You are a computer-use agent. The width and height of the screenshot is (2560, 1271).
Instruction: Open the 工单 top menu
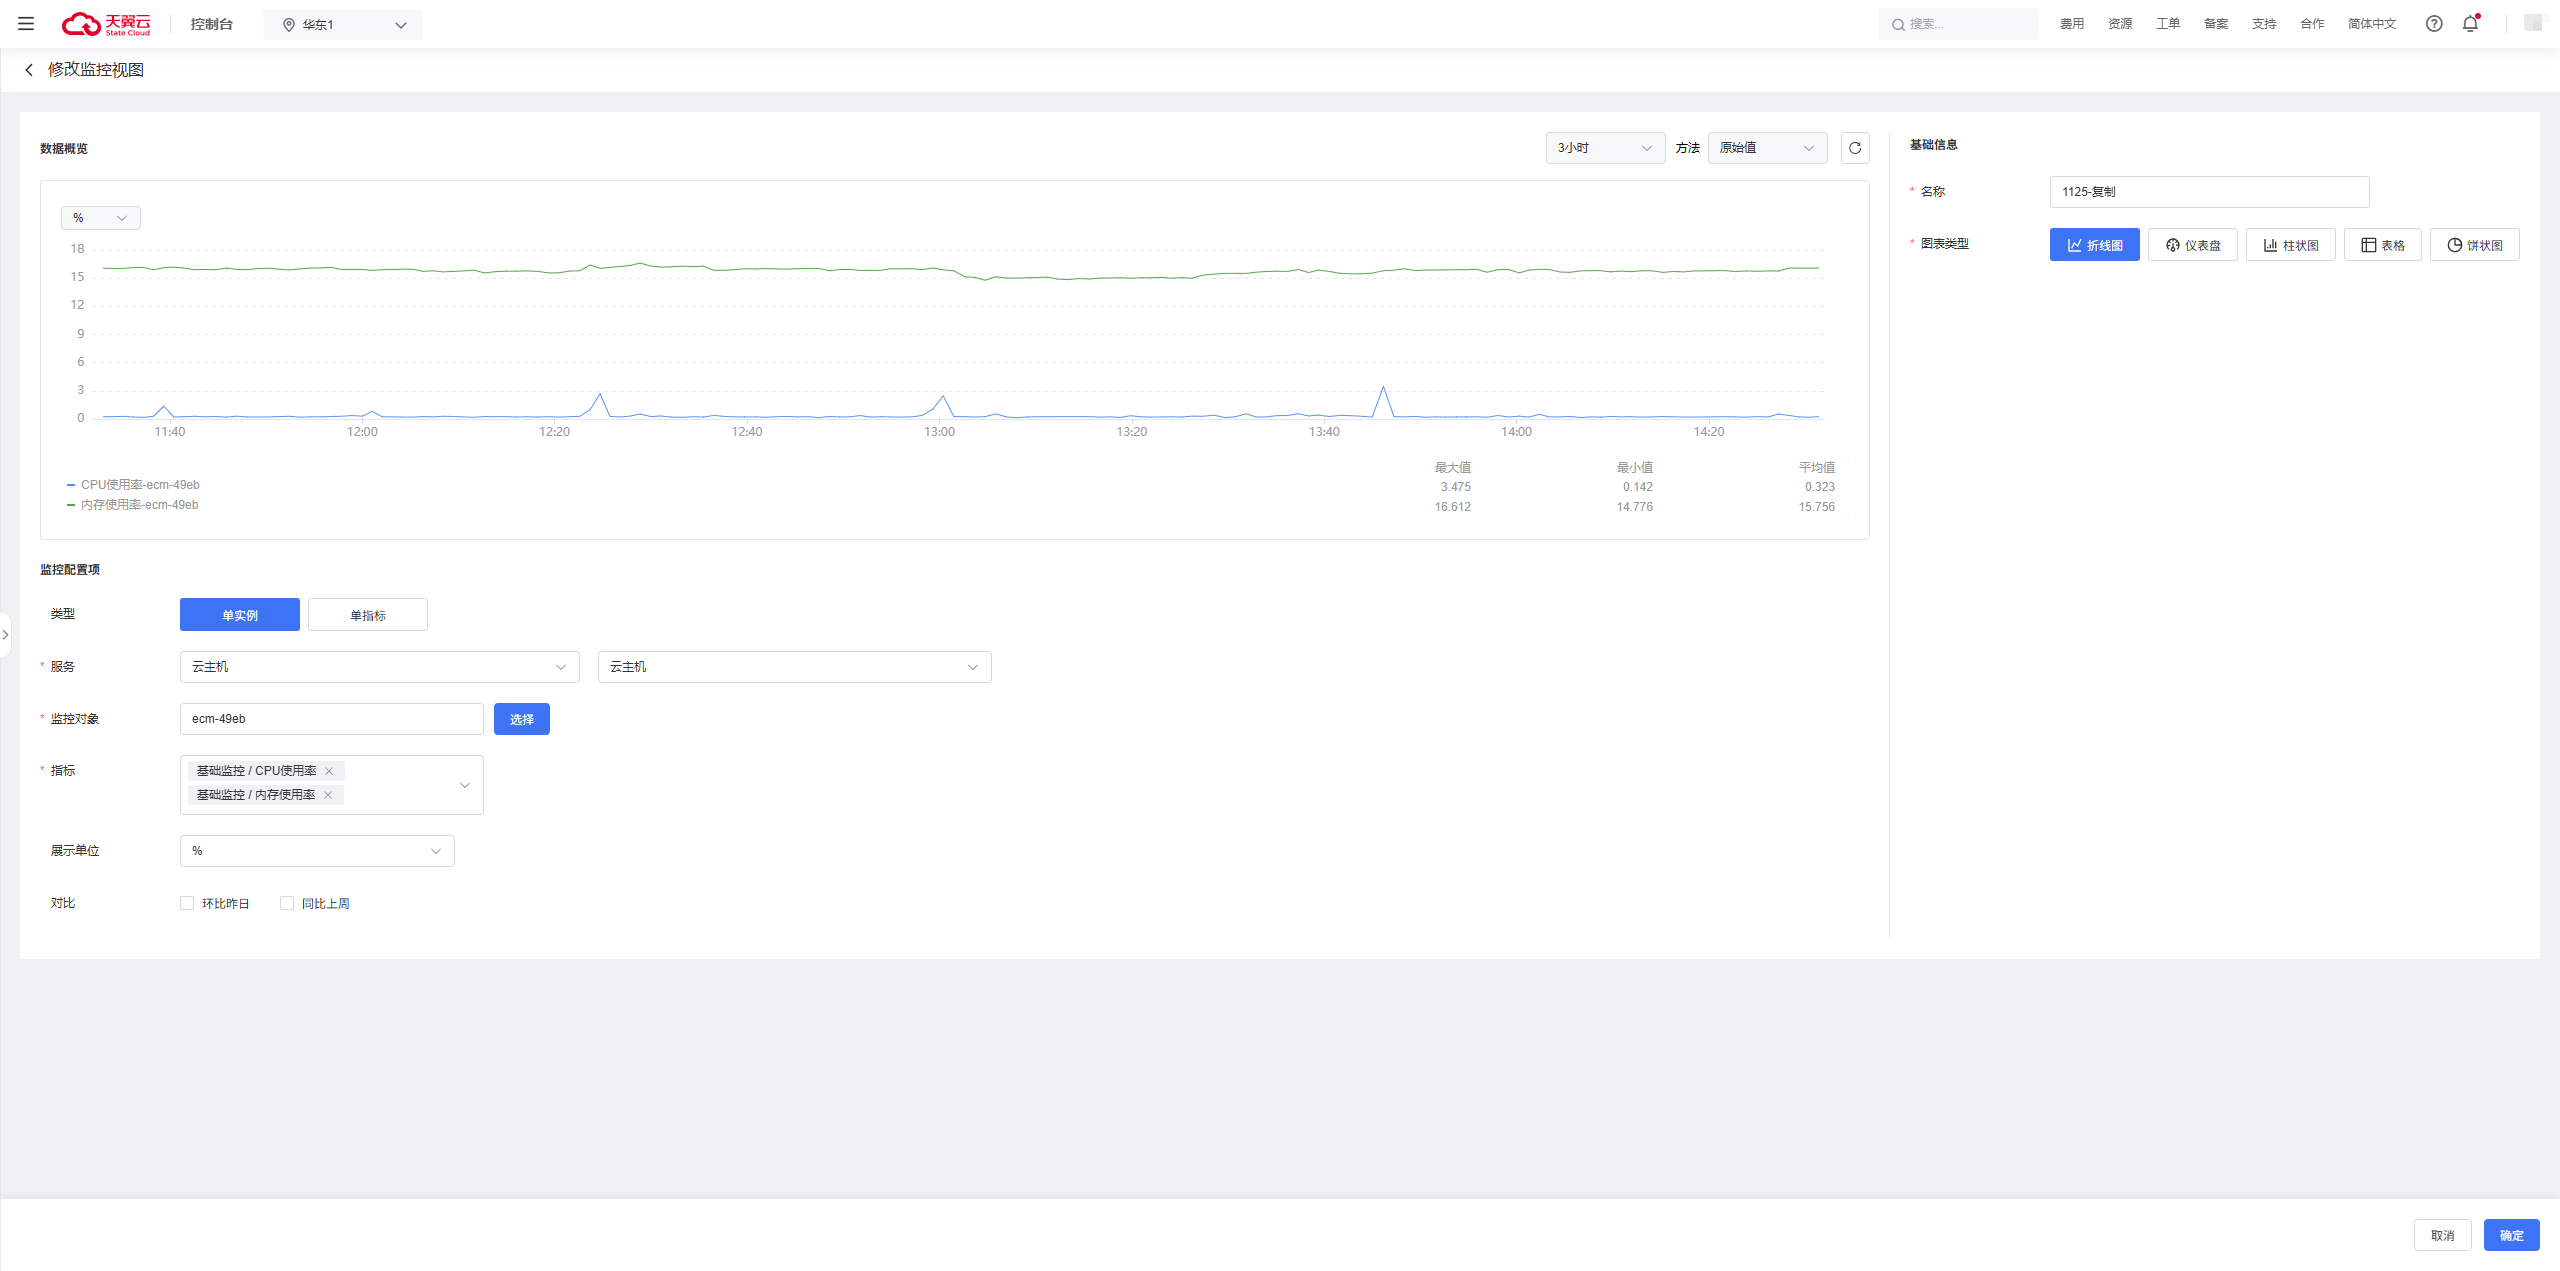2167,24
